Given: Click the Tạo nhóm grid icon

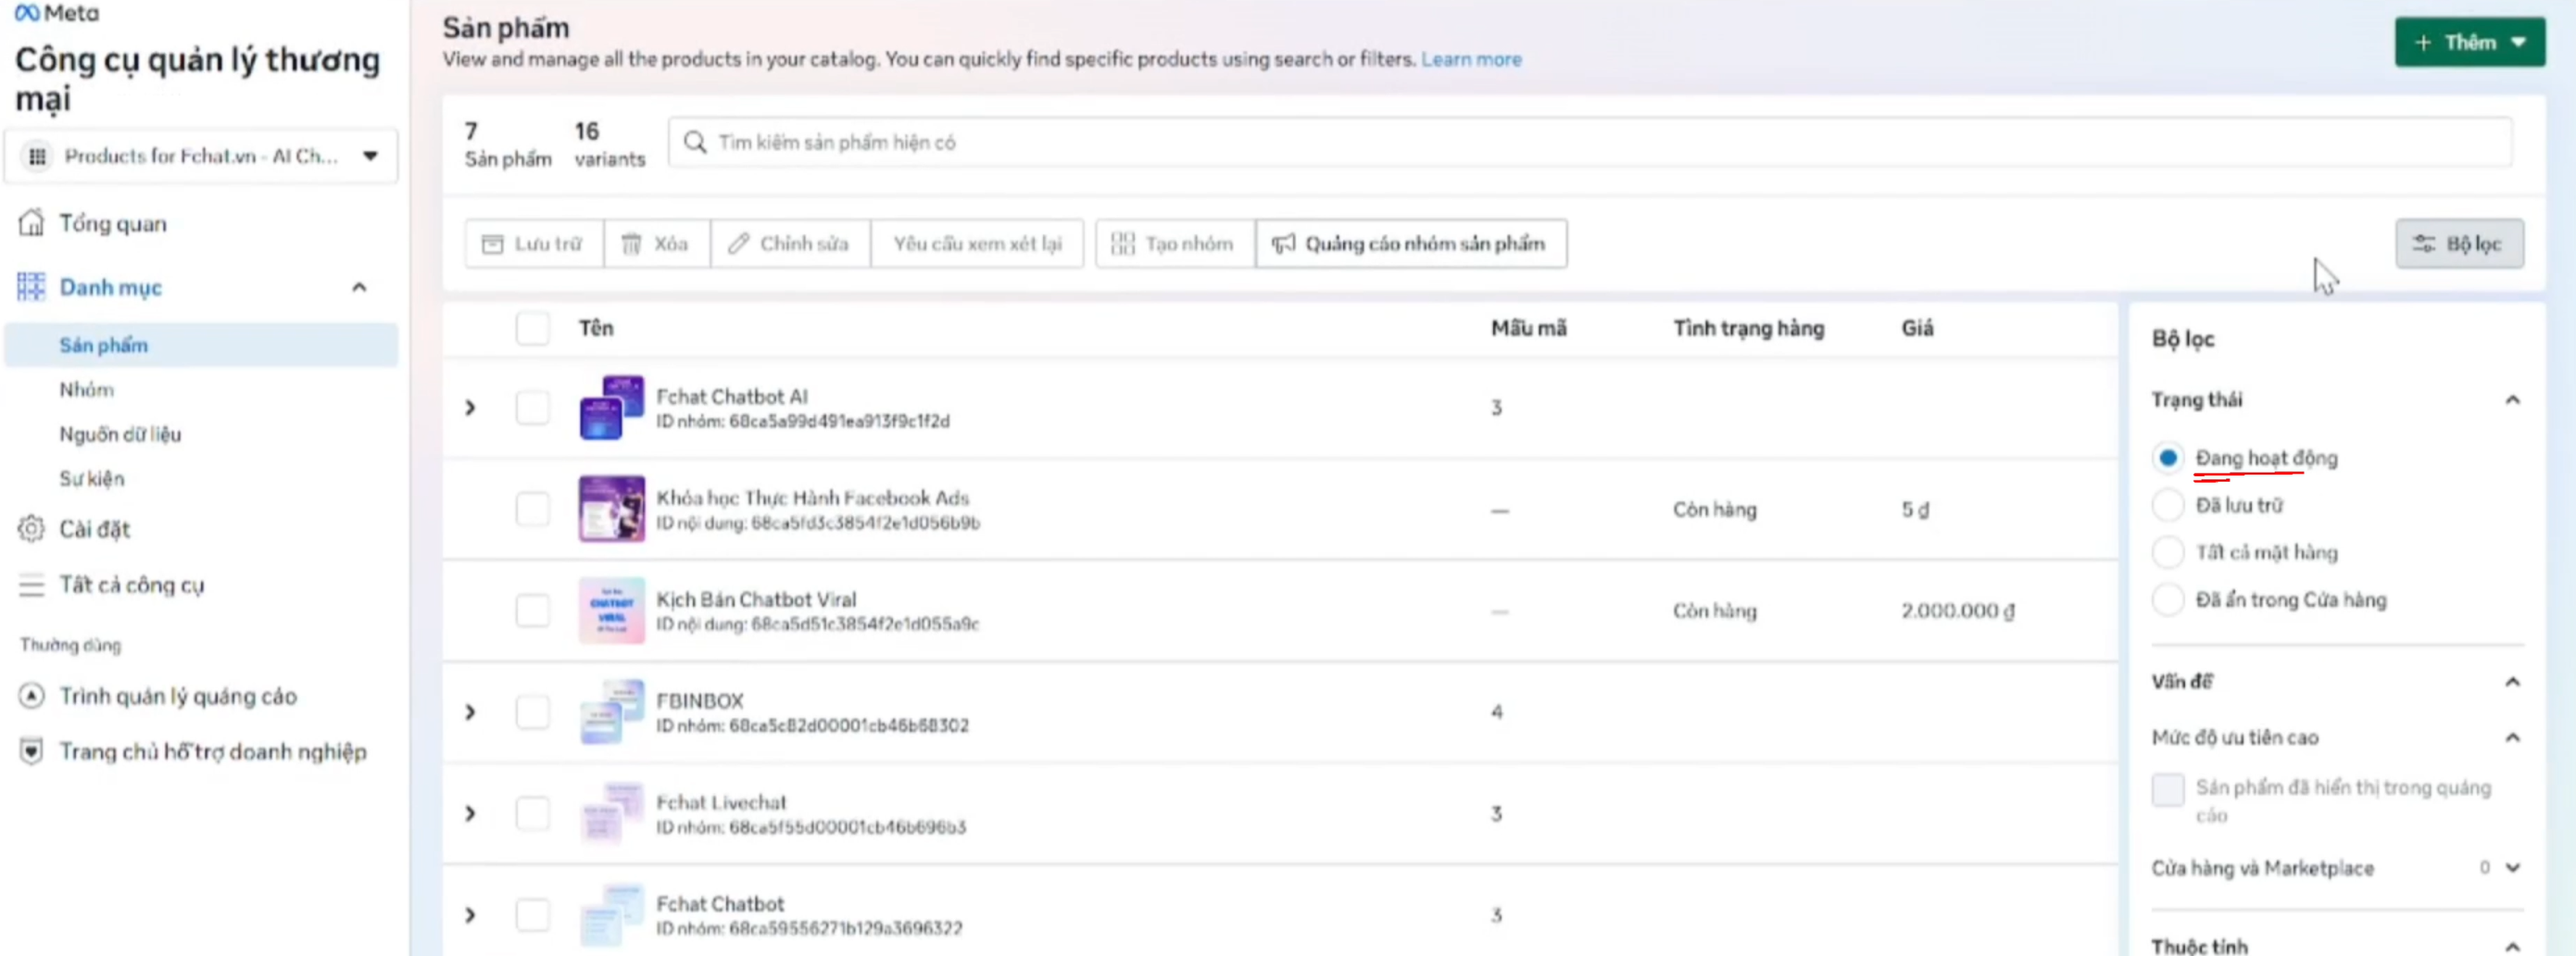Looking at the screenshot, I should coord(1122,244).
